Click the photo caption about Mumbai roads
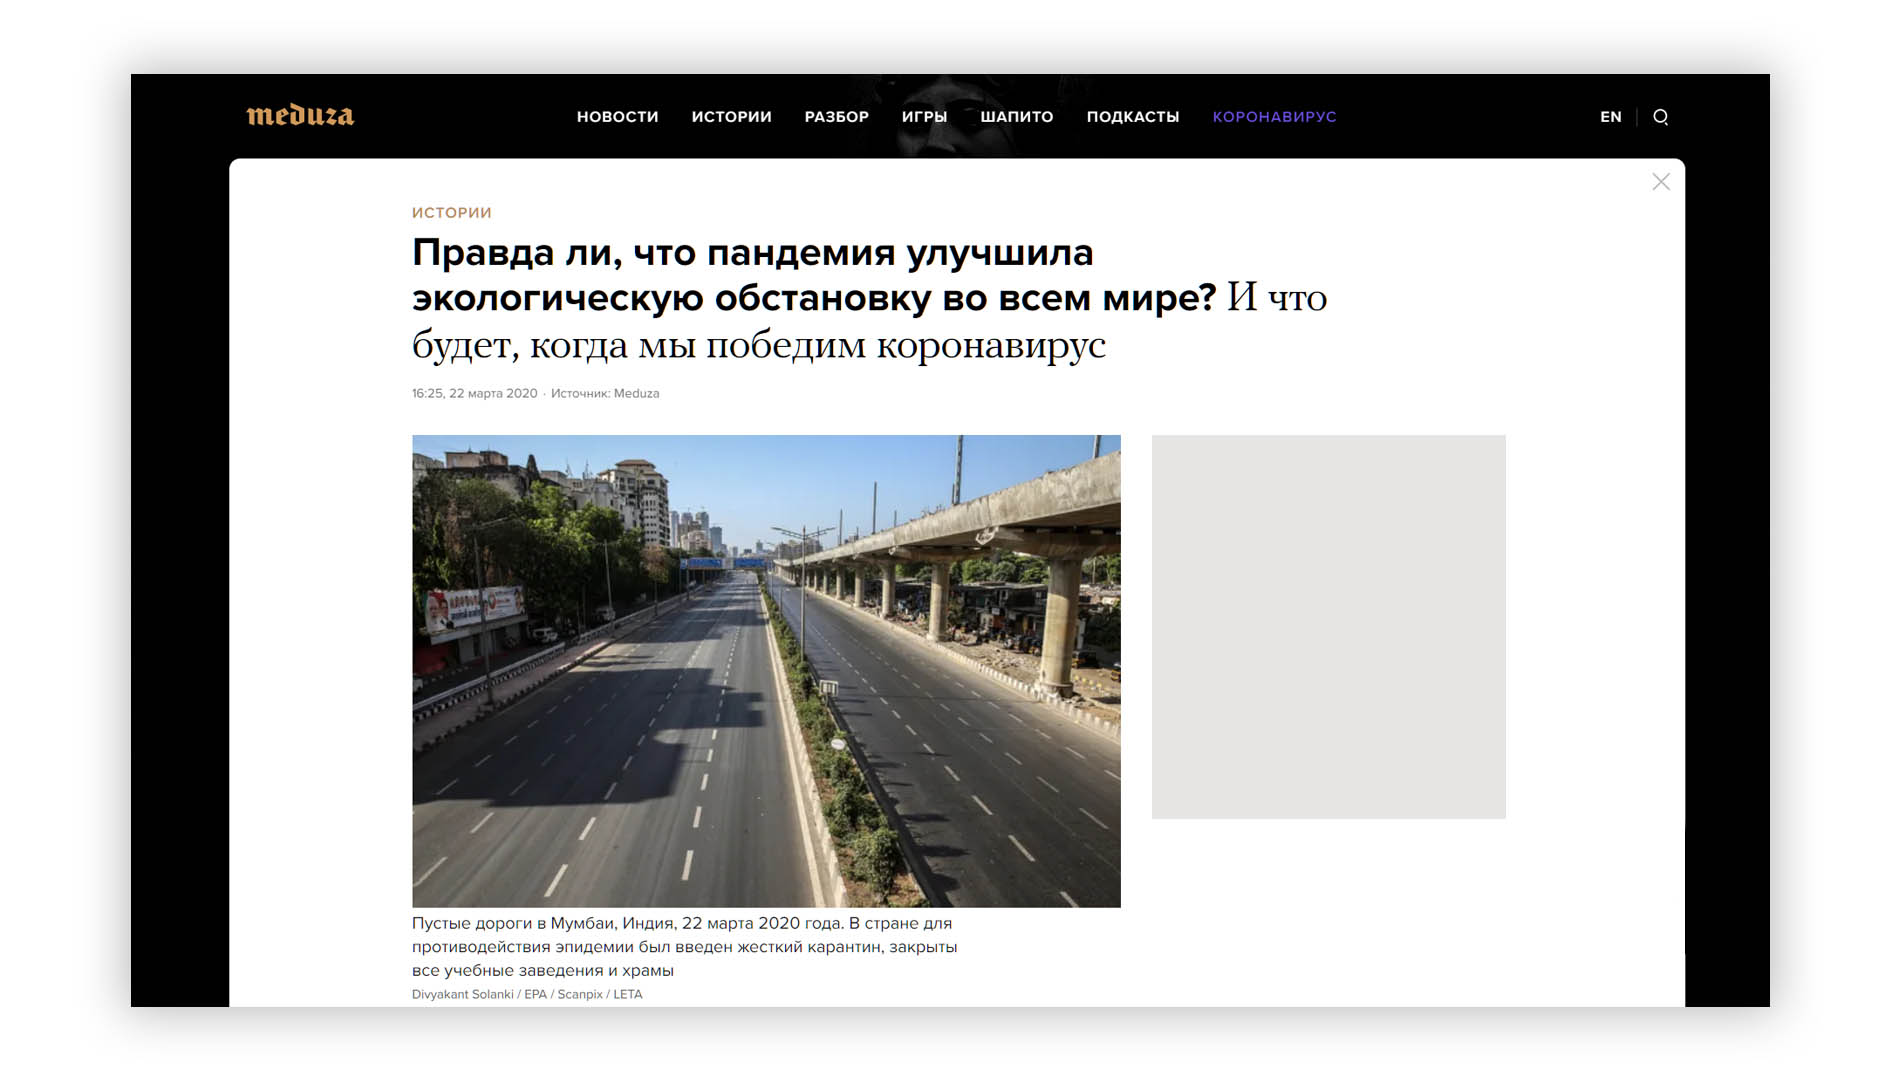Screen dimensions: 1899x1080 (x=684, y=946)
